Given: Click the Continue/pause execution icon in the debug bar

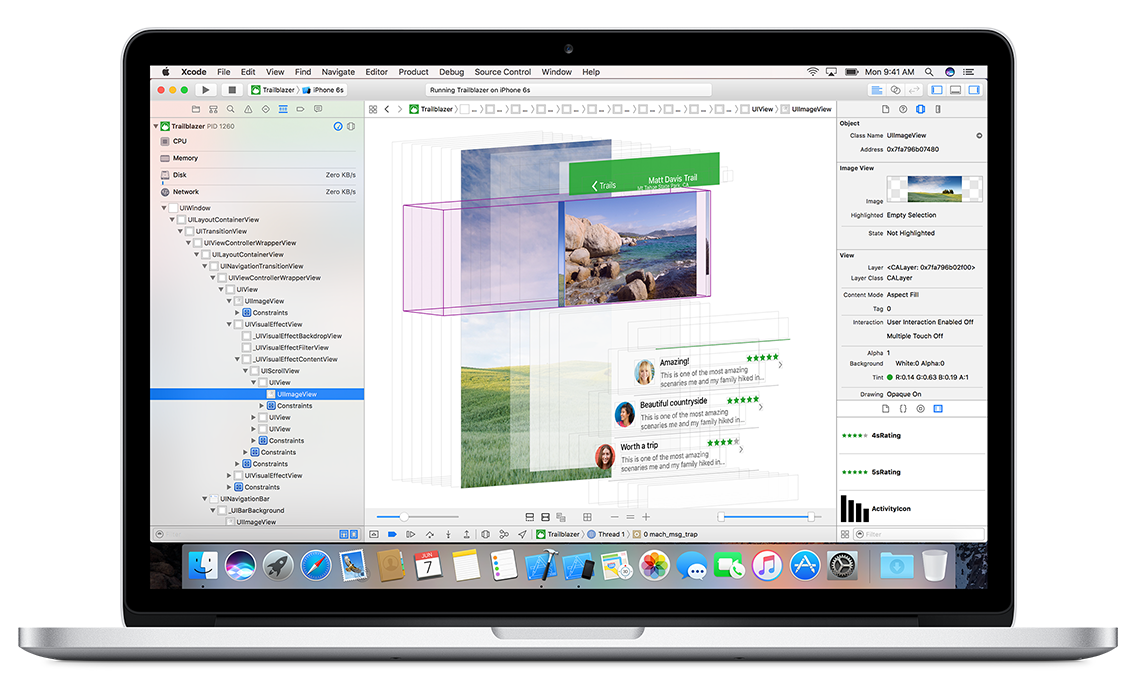Looking at the screenshot, I should point(410,535).
